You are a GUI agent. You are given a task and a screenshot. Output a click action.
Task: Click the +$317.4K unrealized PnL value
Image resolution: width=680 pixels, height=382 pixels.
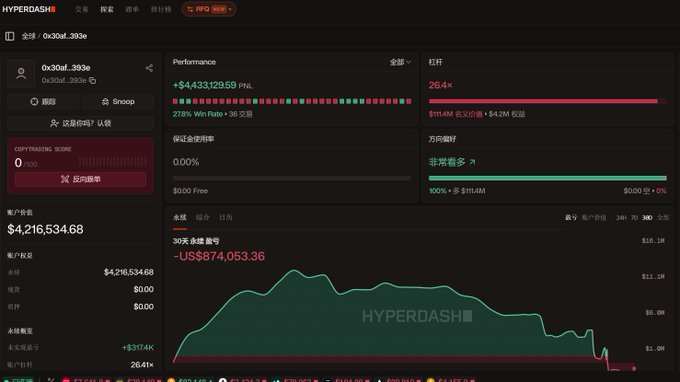[x=137, y=348]
